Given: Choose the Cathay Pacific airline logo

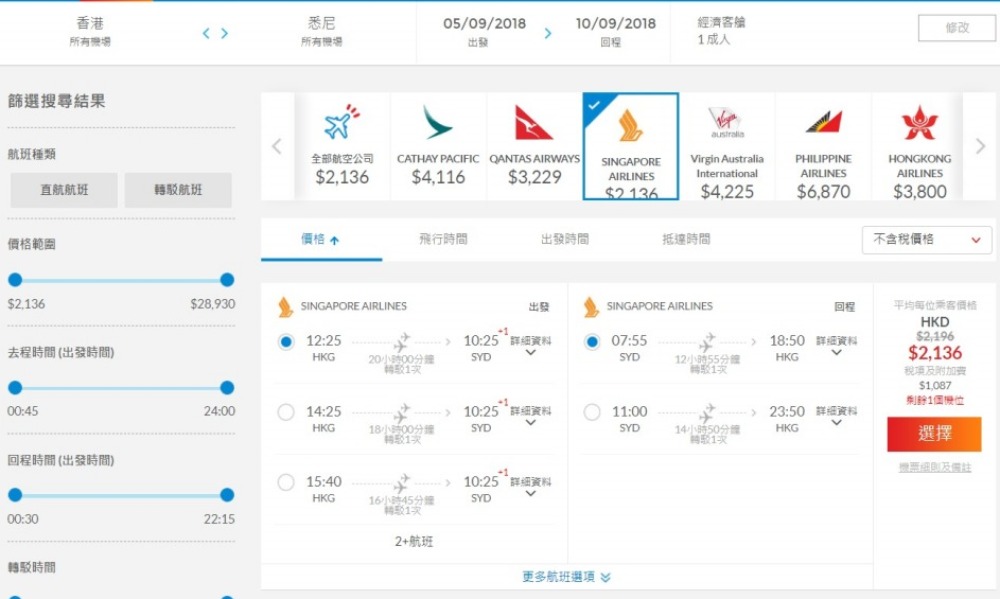Looking at the screenshot, I should 437,123.
